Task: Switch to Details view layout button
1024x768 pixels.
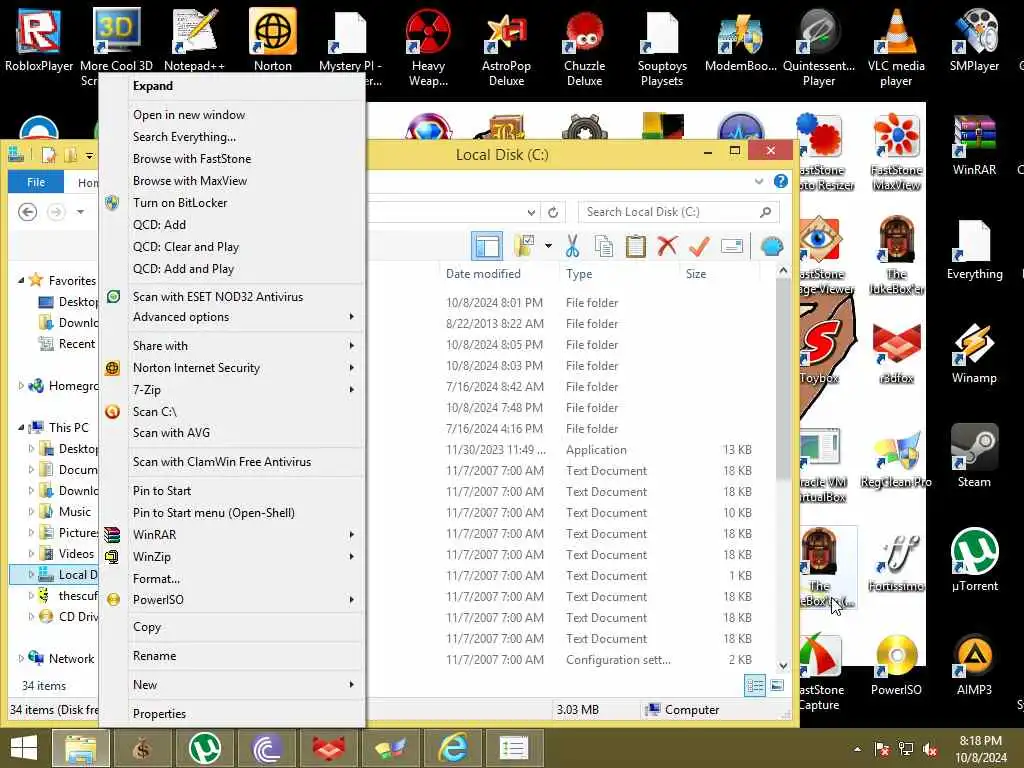Action: coord(755,686)
